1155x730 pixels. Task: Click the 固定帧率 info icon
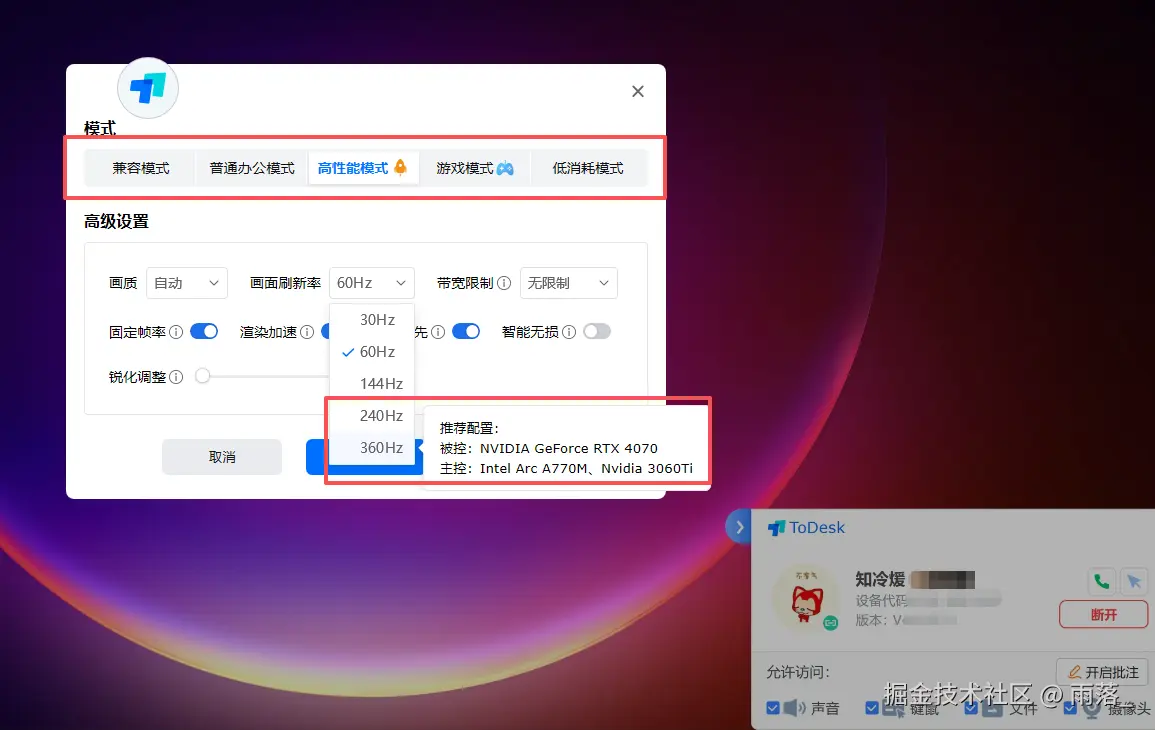coord(176,332)
